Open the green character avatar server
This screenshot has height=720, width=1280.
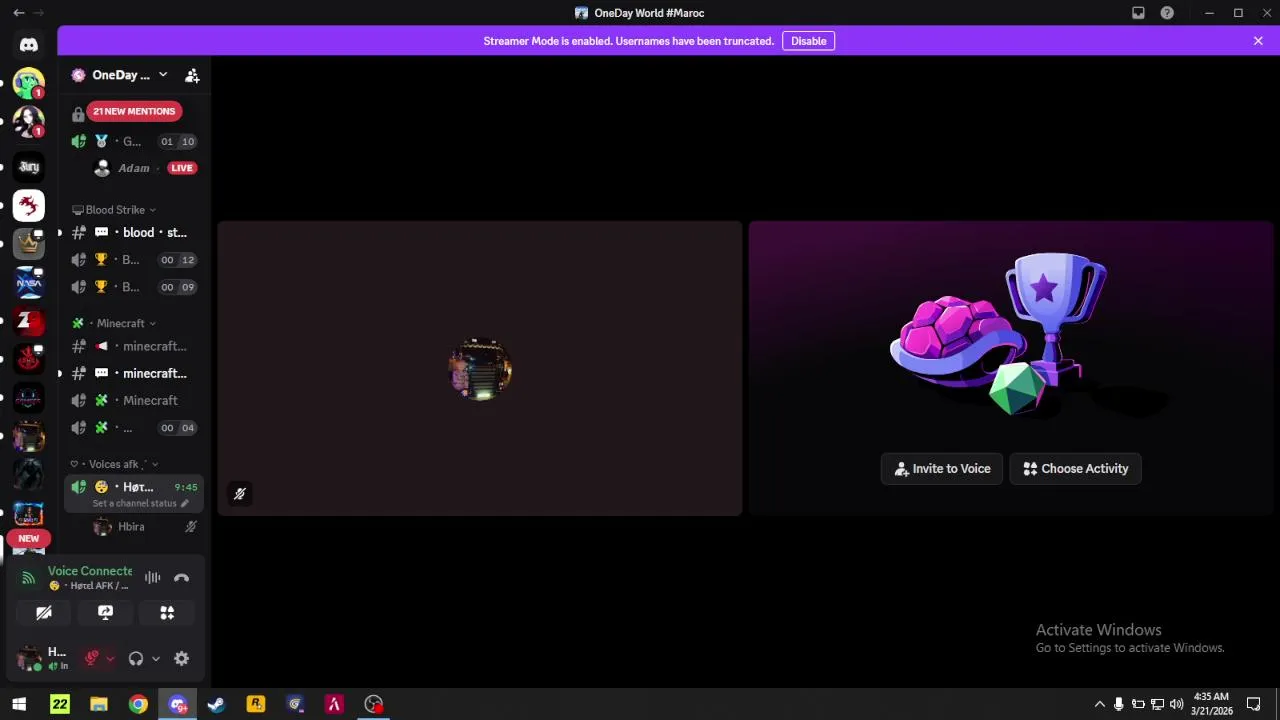click(x=29, y=83)
